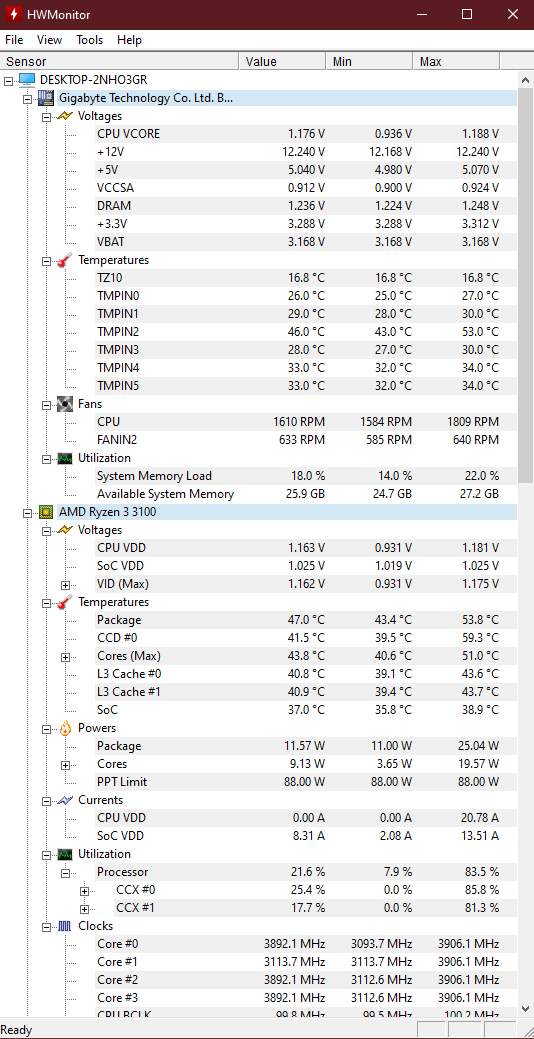Image resolution: width=534 pixels, height=1039 pixels.
Task: Collapse the Gigabyte Technology node
Action: pos(27,98)
